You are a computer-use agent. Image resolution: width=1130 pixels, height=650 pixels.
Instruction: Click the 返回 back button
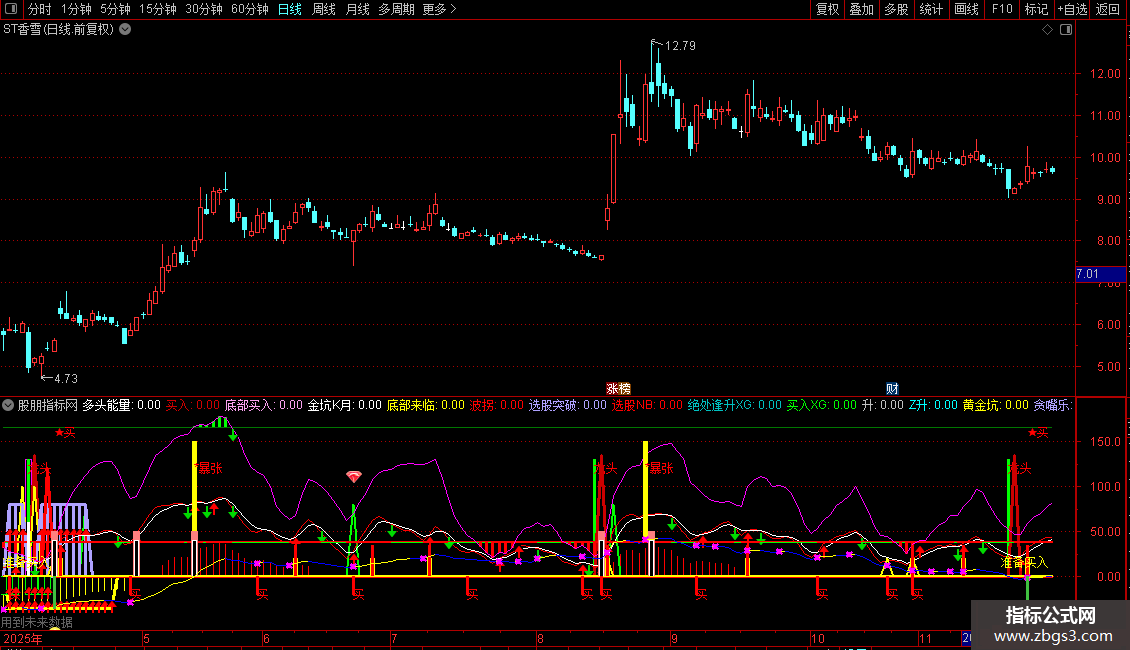click(x=1108, y=10)
